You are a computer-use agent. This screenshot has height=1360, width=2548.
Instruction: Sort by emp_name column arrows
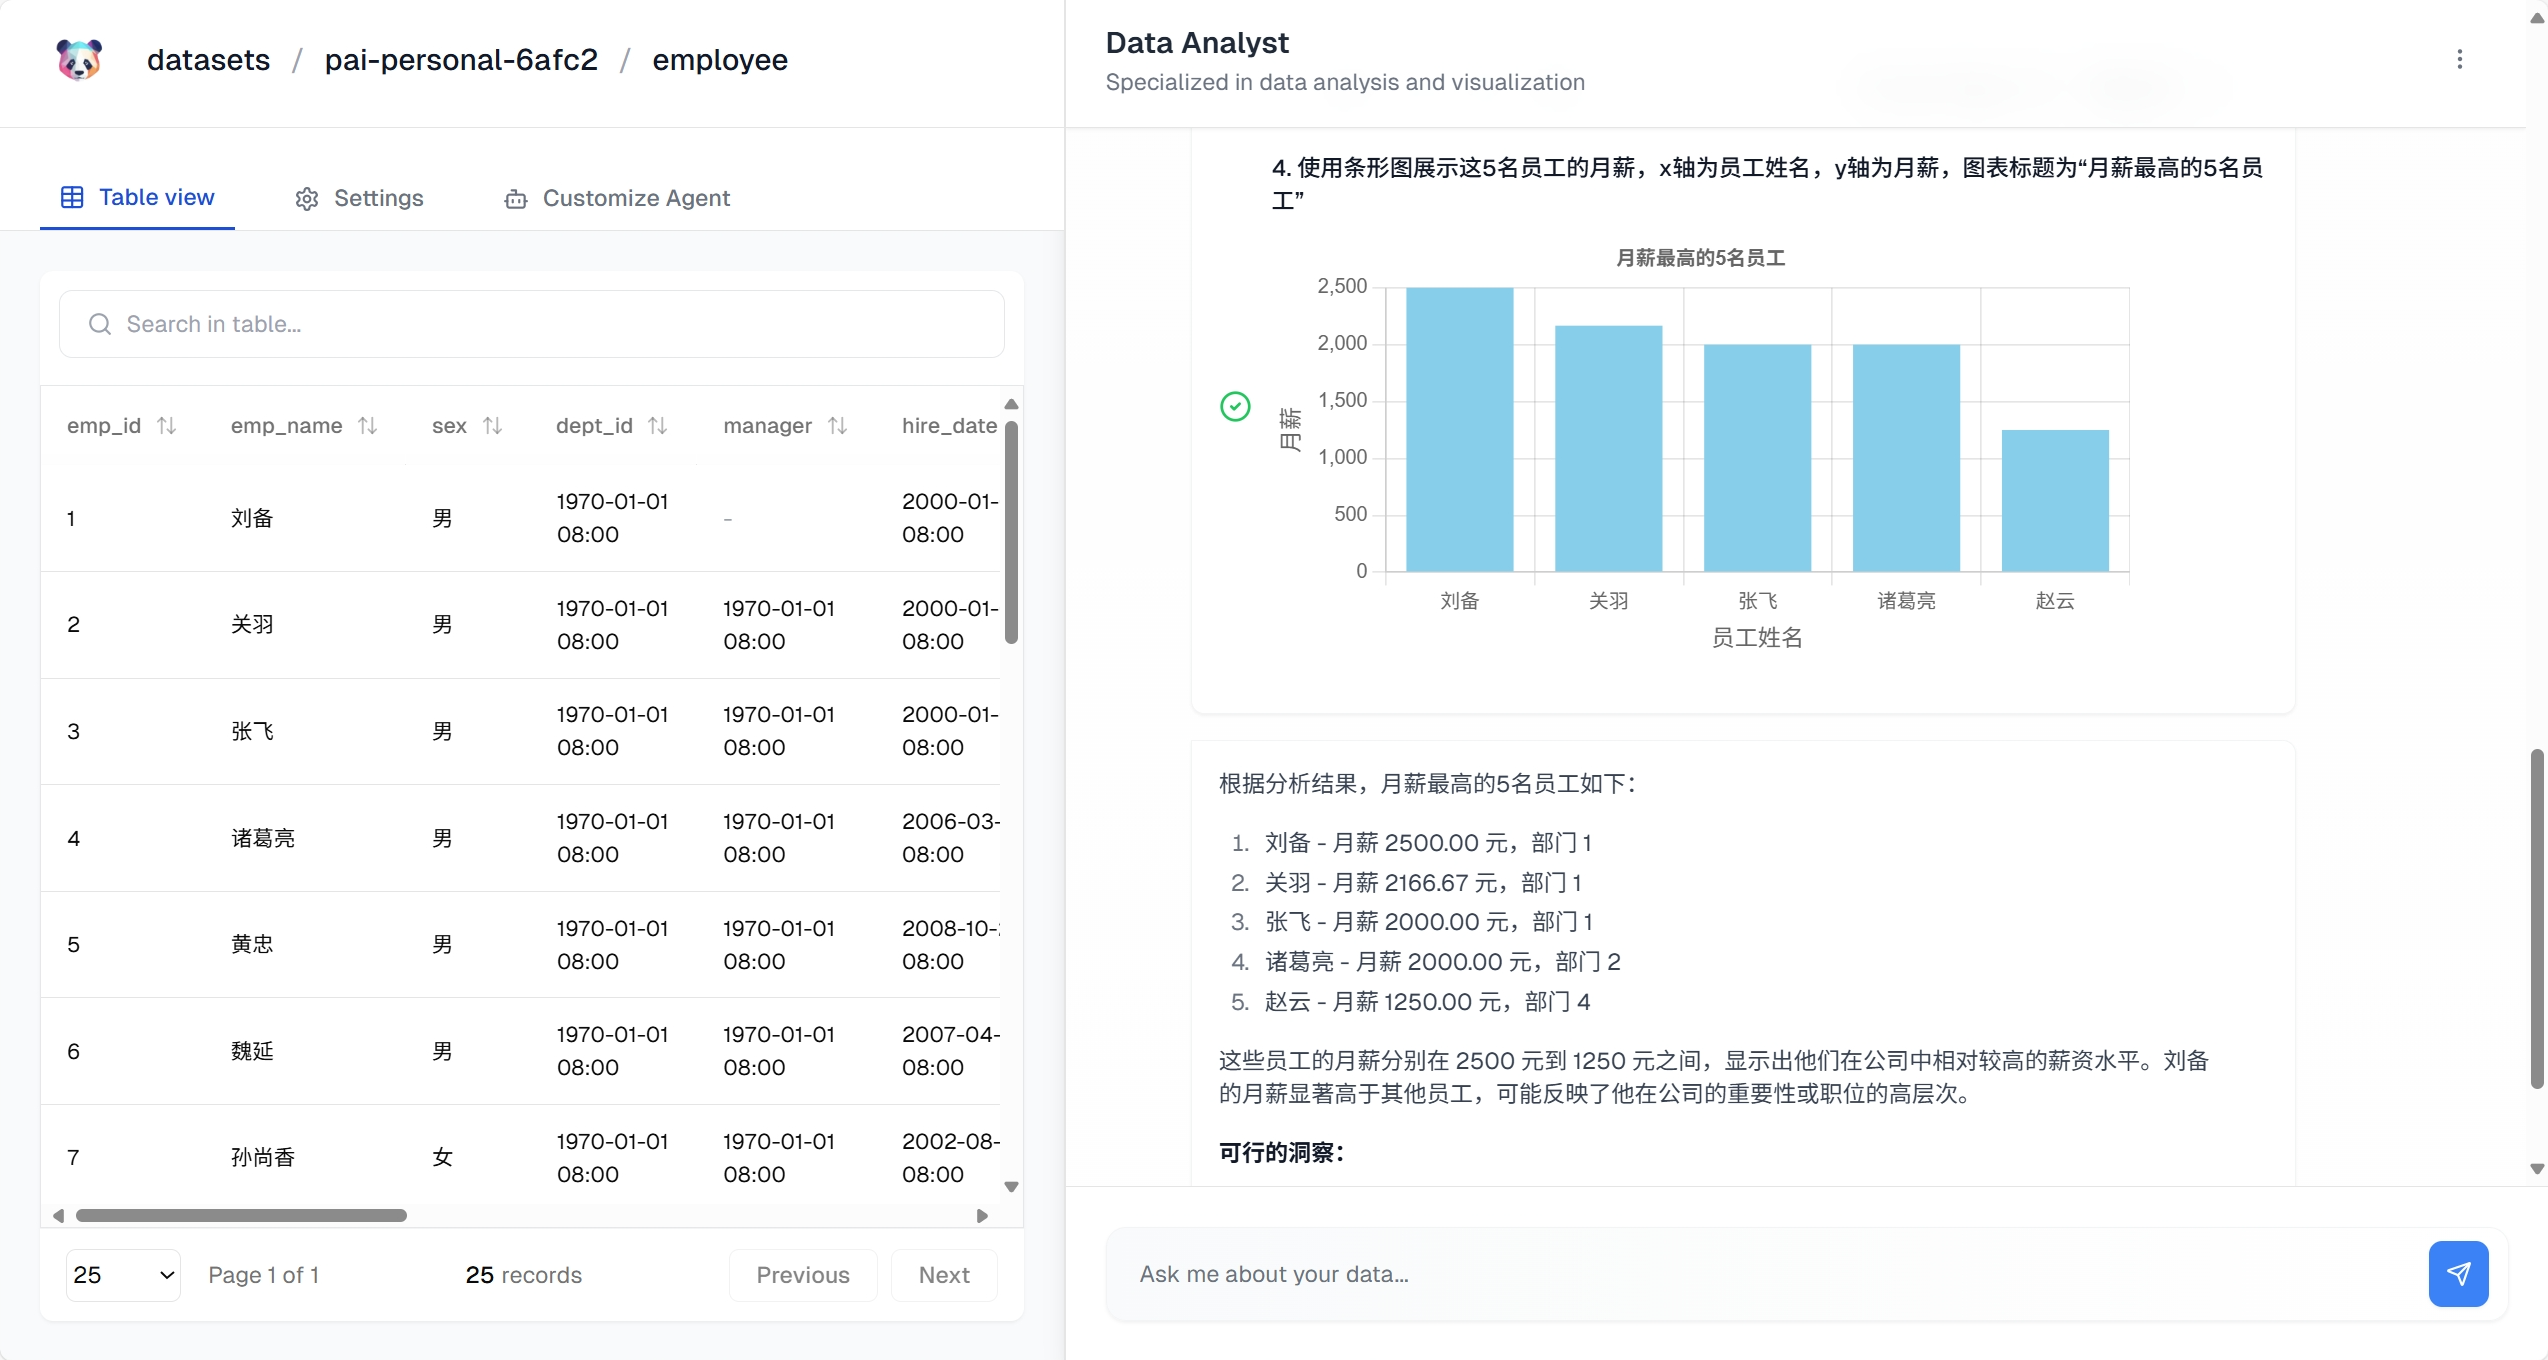[368, 426]
